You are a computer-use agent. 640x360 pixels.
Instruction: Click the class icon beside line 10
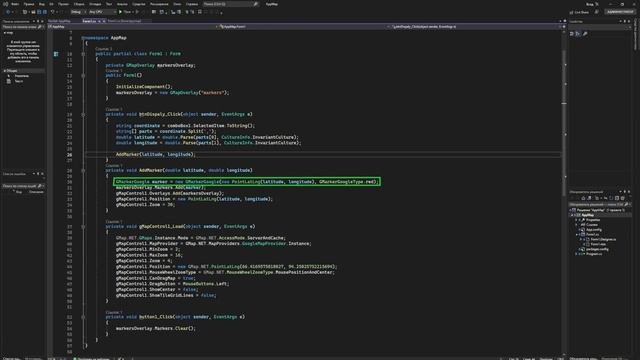(x=56, y=53)
